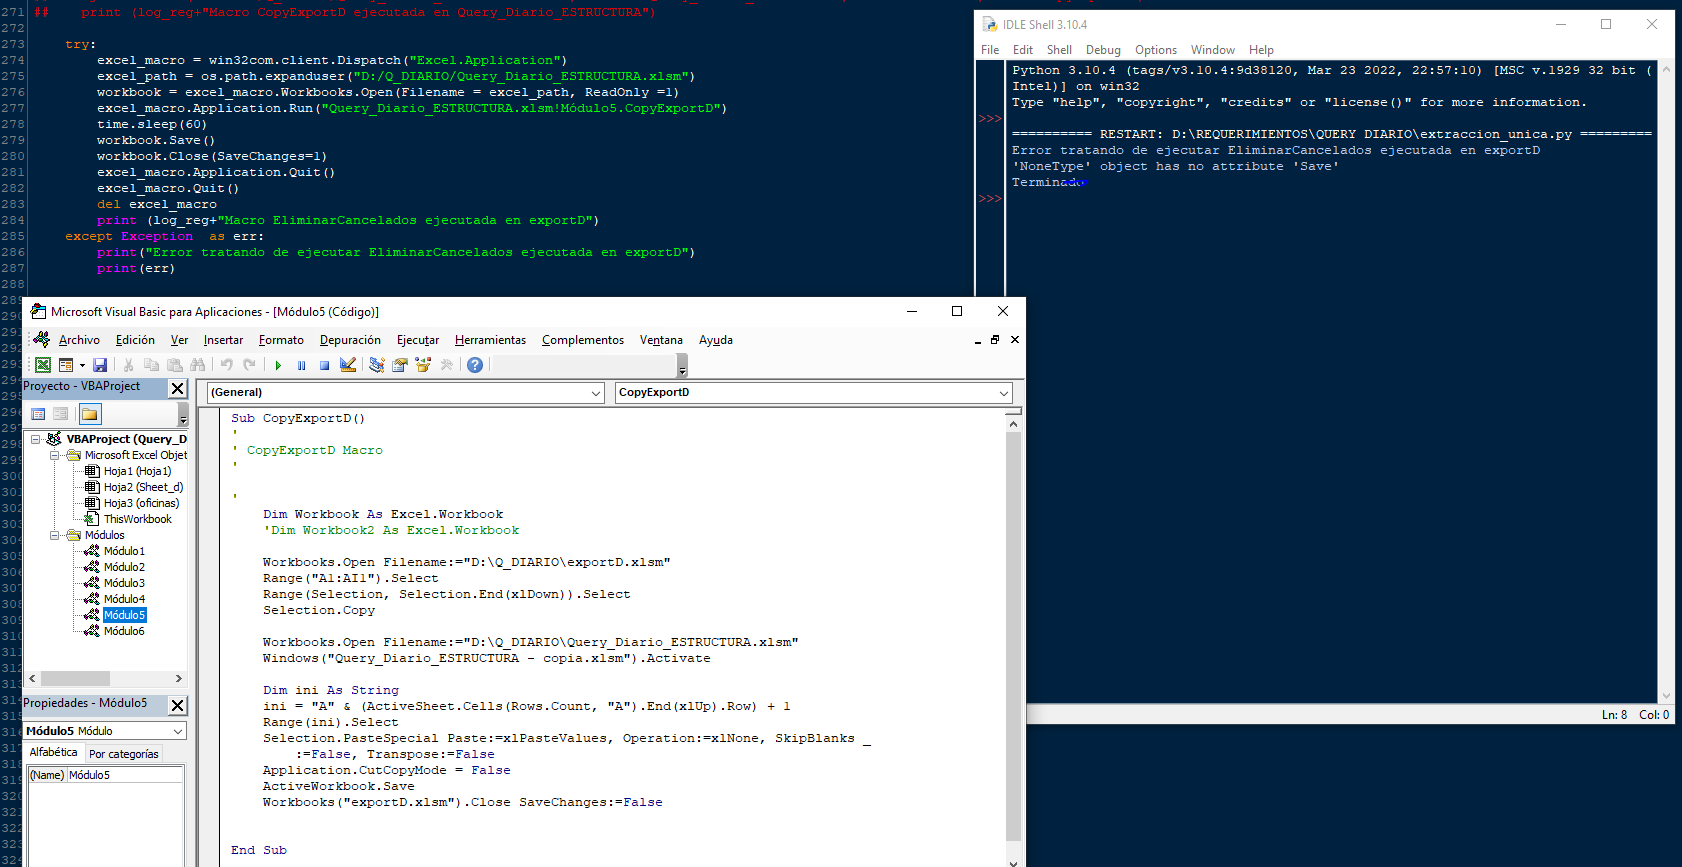Select ThisWorkbook in project tree
The width and height of the screenshot is (1682, 867).
tap(137, 519)
